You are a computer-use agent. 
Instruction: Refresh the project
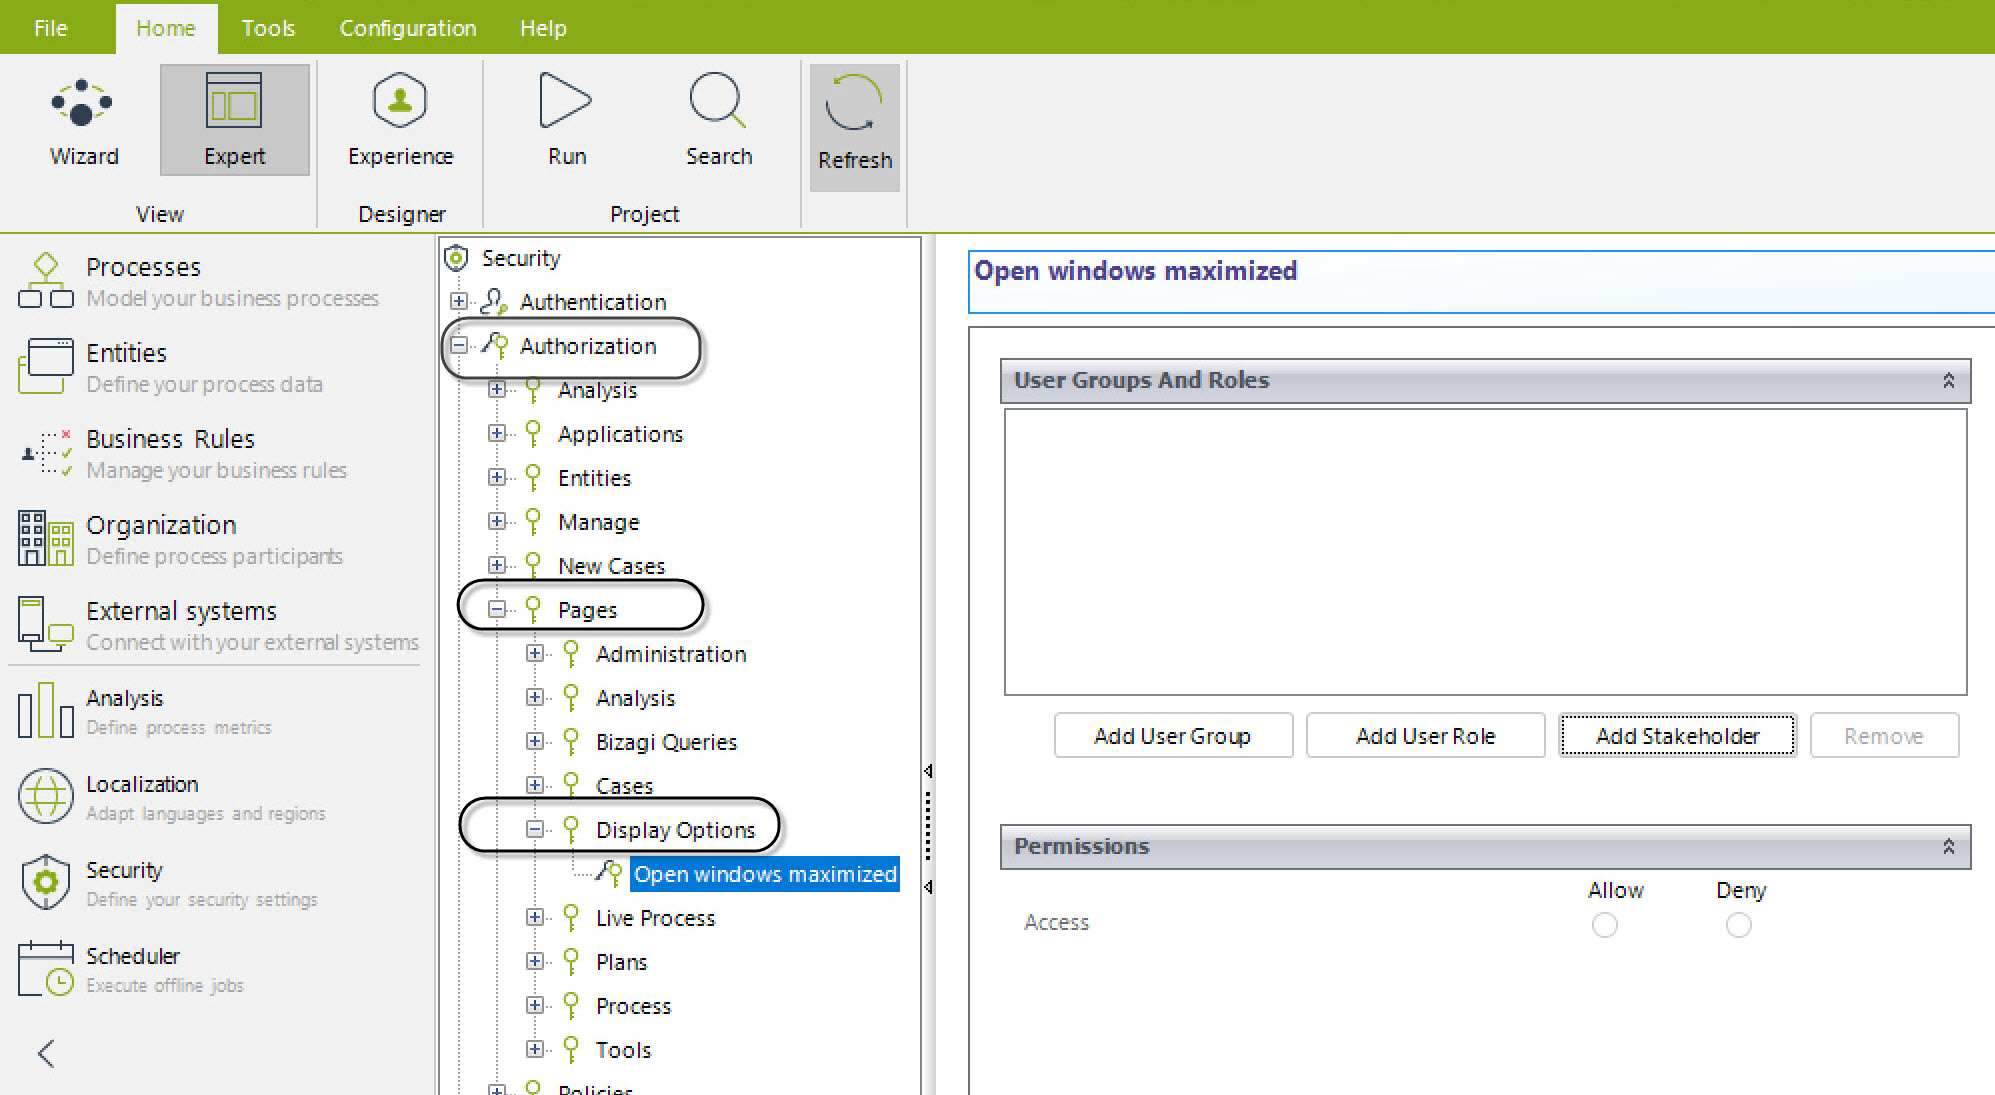point(855,127)
